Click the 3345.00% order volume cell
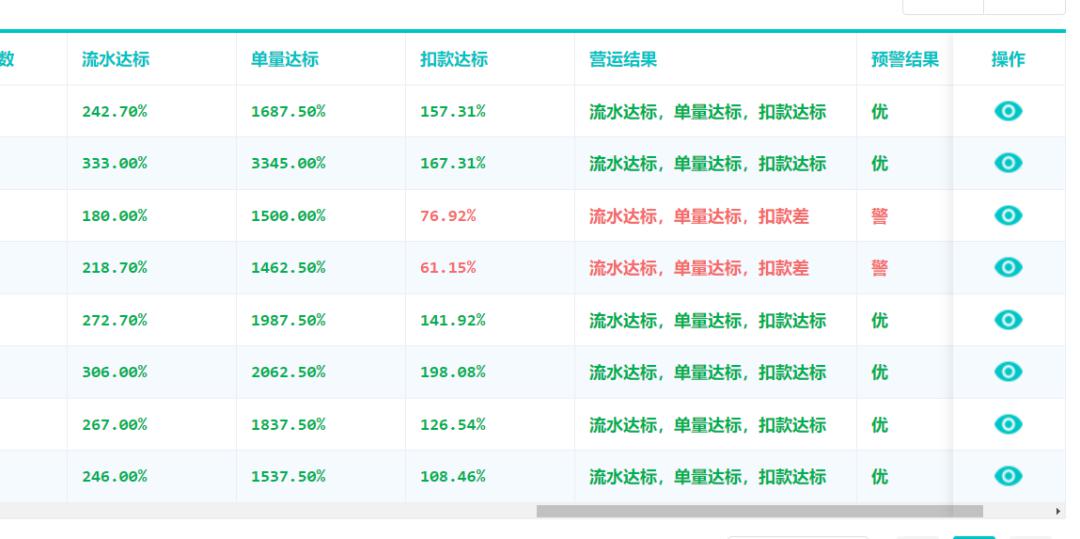This screenshot has width=1080, height=539. (x=288, y=163)
